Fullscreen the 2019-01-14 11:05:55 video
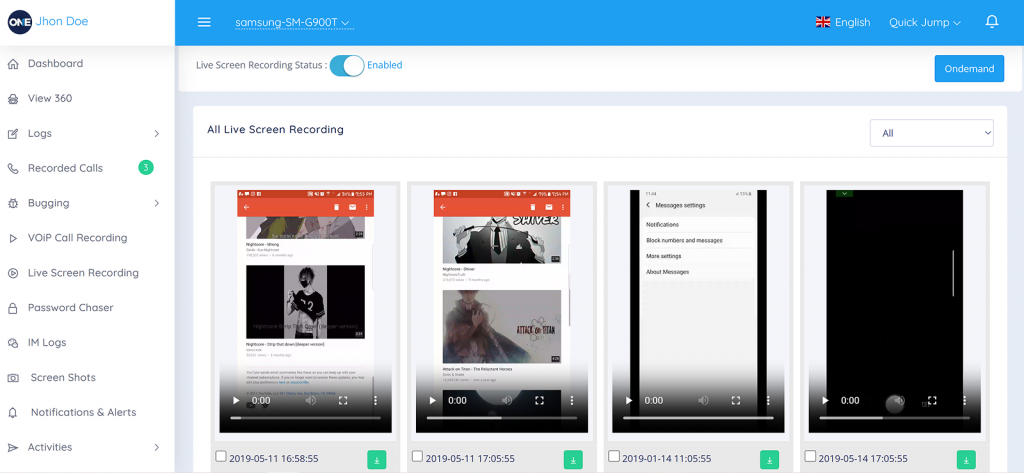Screen dimensions: 1024x473 coord(736,400)
